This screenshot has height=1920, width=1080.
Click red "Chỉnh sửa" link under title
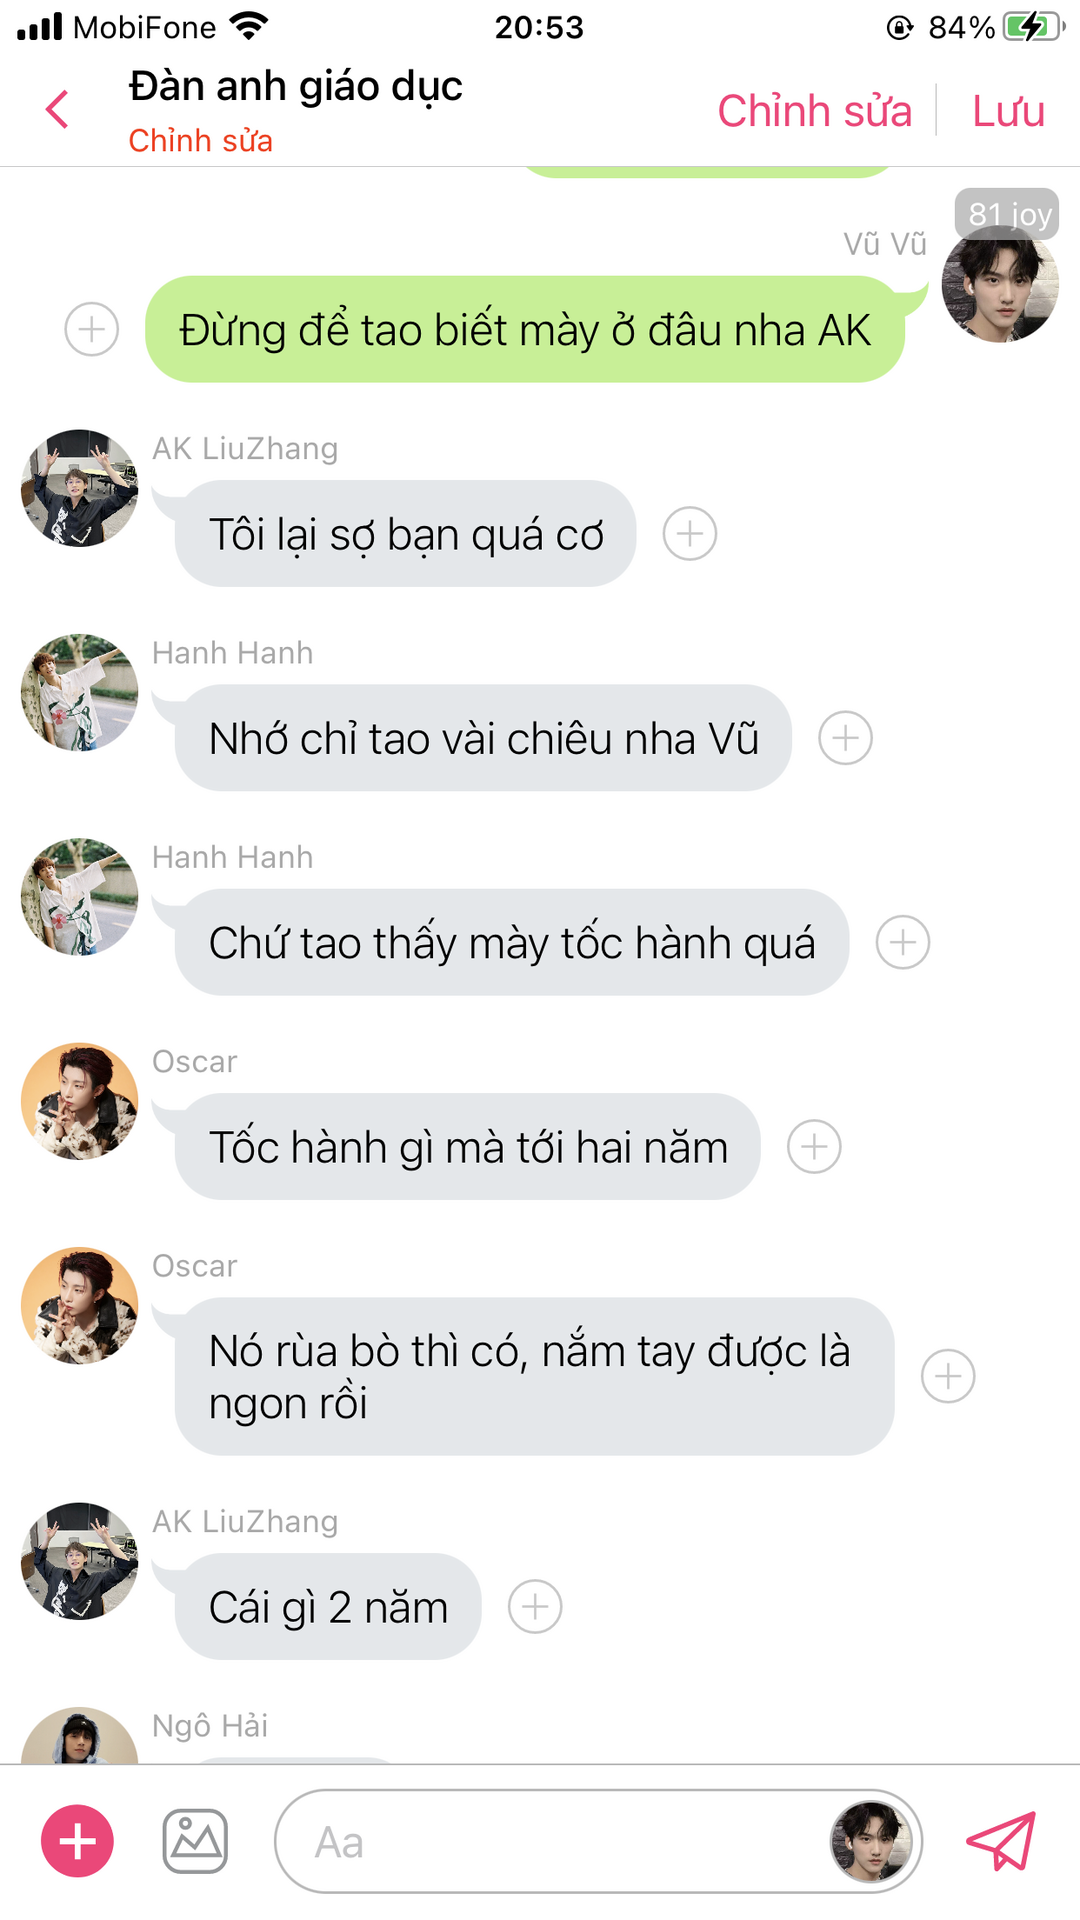pyautogui.click(x=201, y=141)
